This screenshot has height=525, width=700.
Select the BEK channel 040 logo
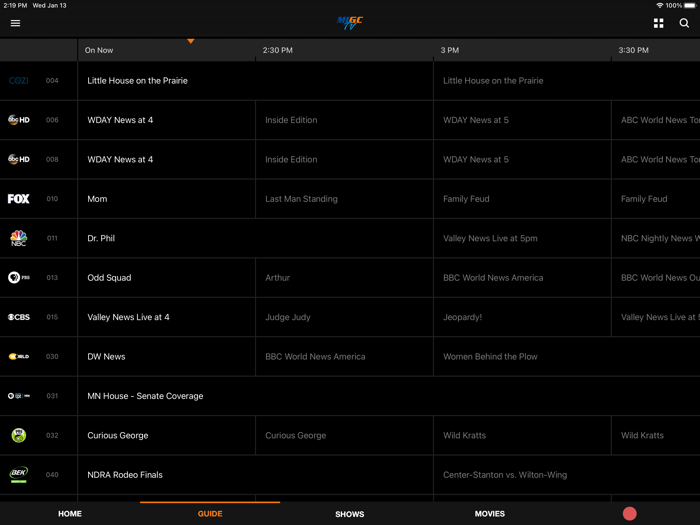(19, 475)
